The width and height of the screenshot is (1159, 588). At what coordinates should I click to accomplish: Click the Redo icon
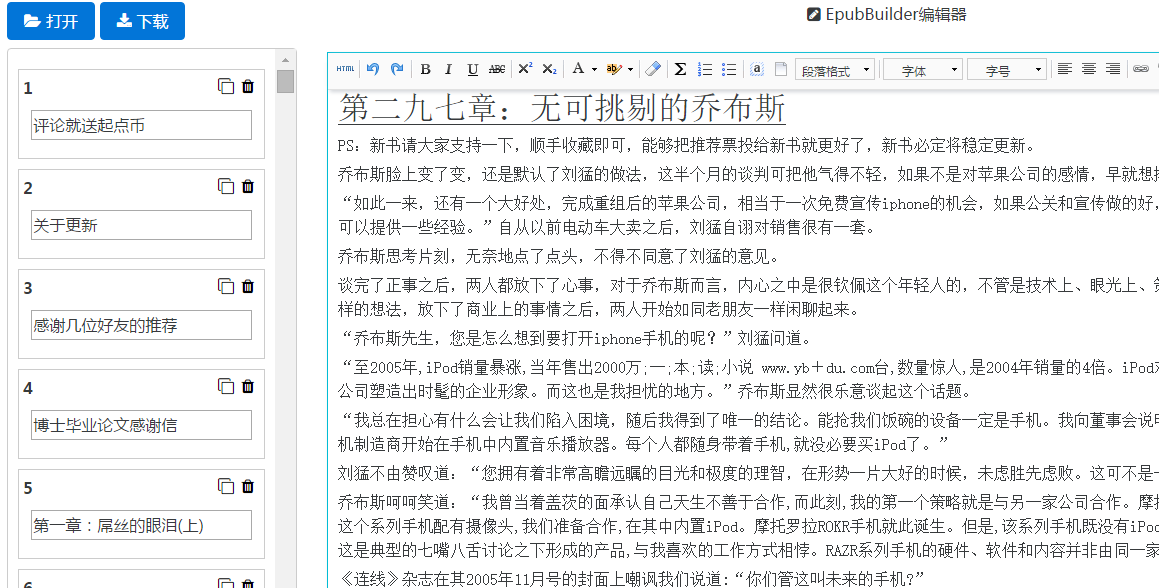click(397, 68)
